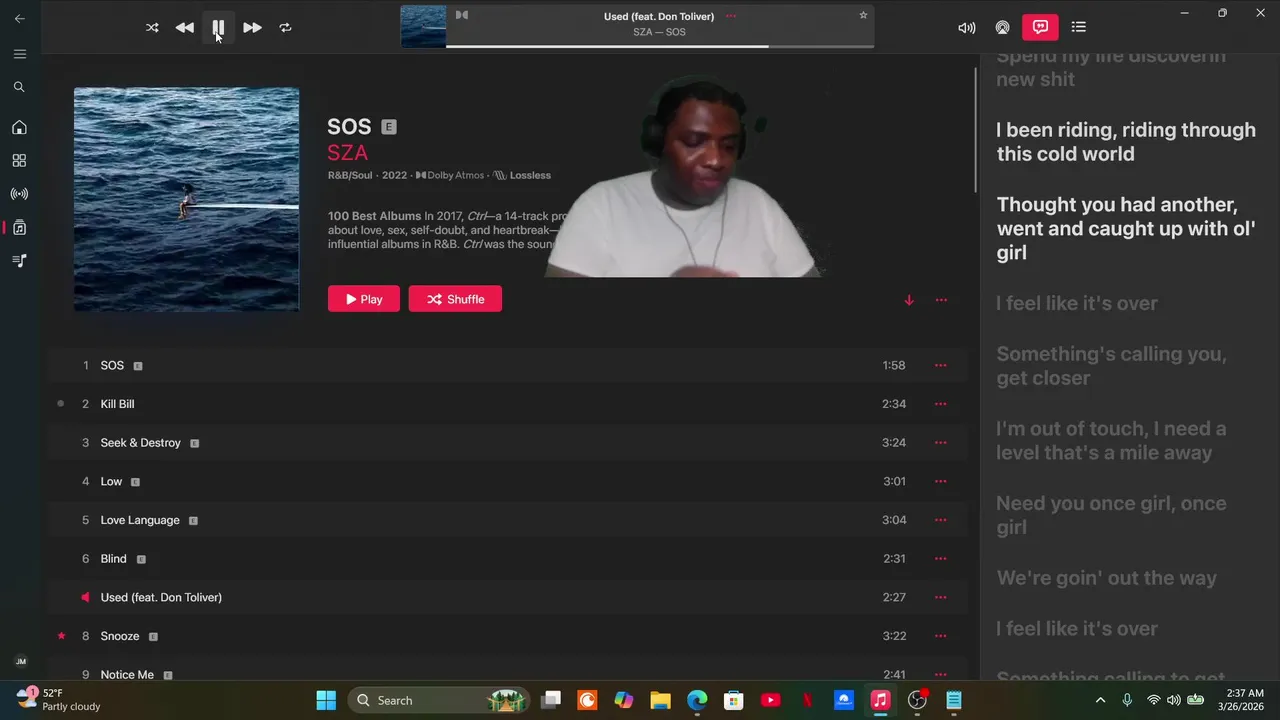This screenshot has width=1280, height=720.
Task: Open more options for Blind
Action: [x=940, y=559]
